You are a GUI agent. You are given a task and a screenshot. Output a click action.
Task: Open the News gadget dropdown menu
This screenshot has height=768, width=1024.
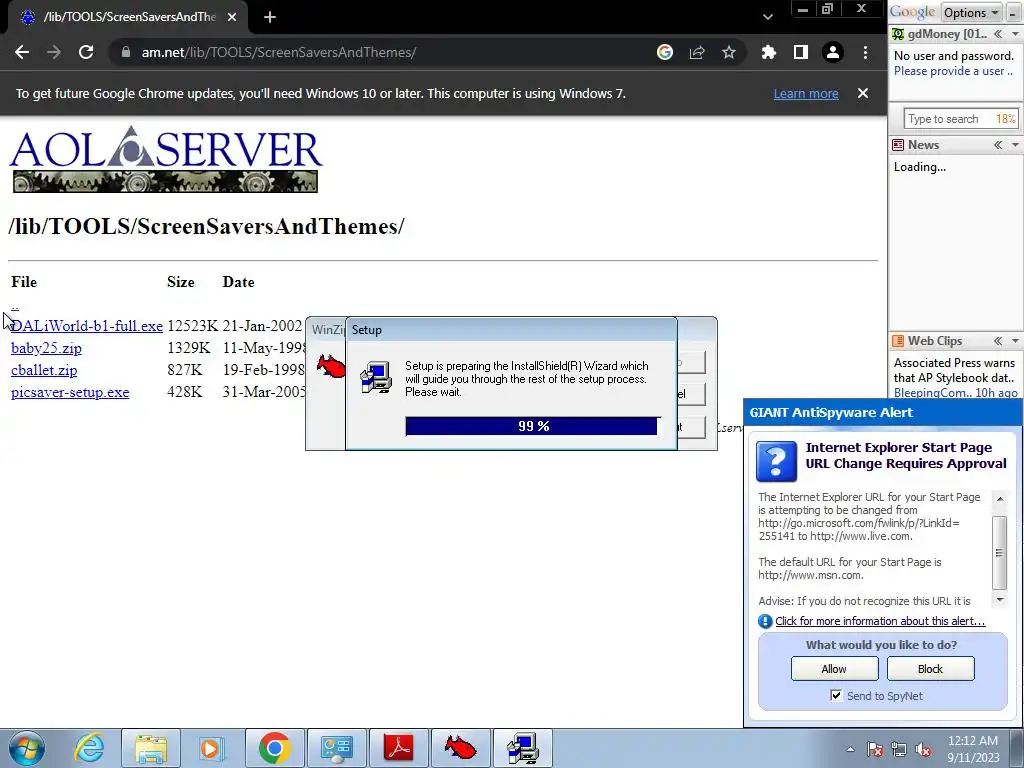click(1015, 145)
